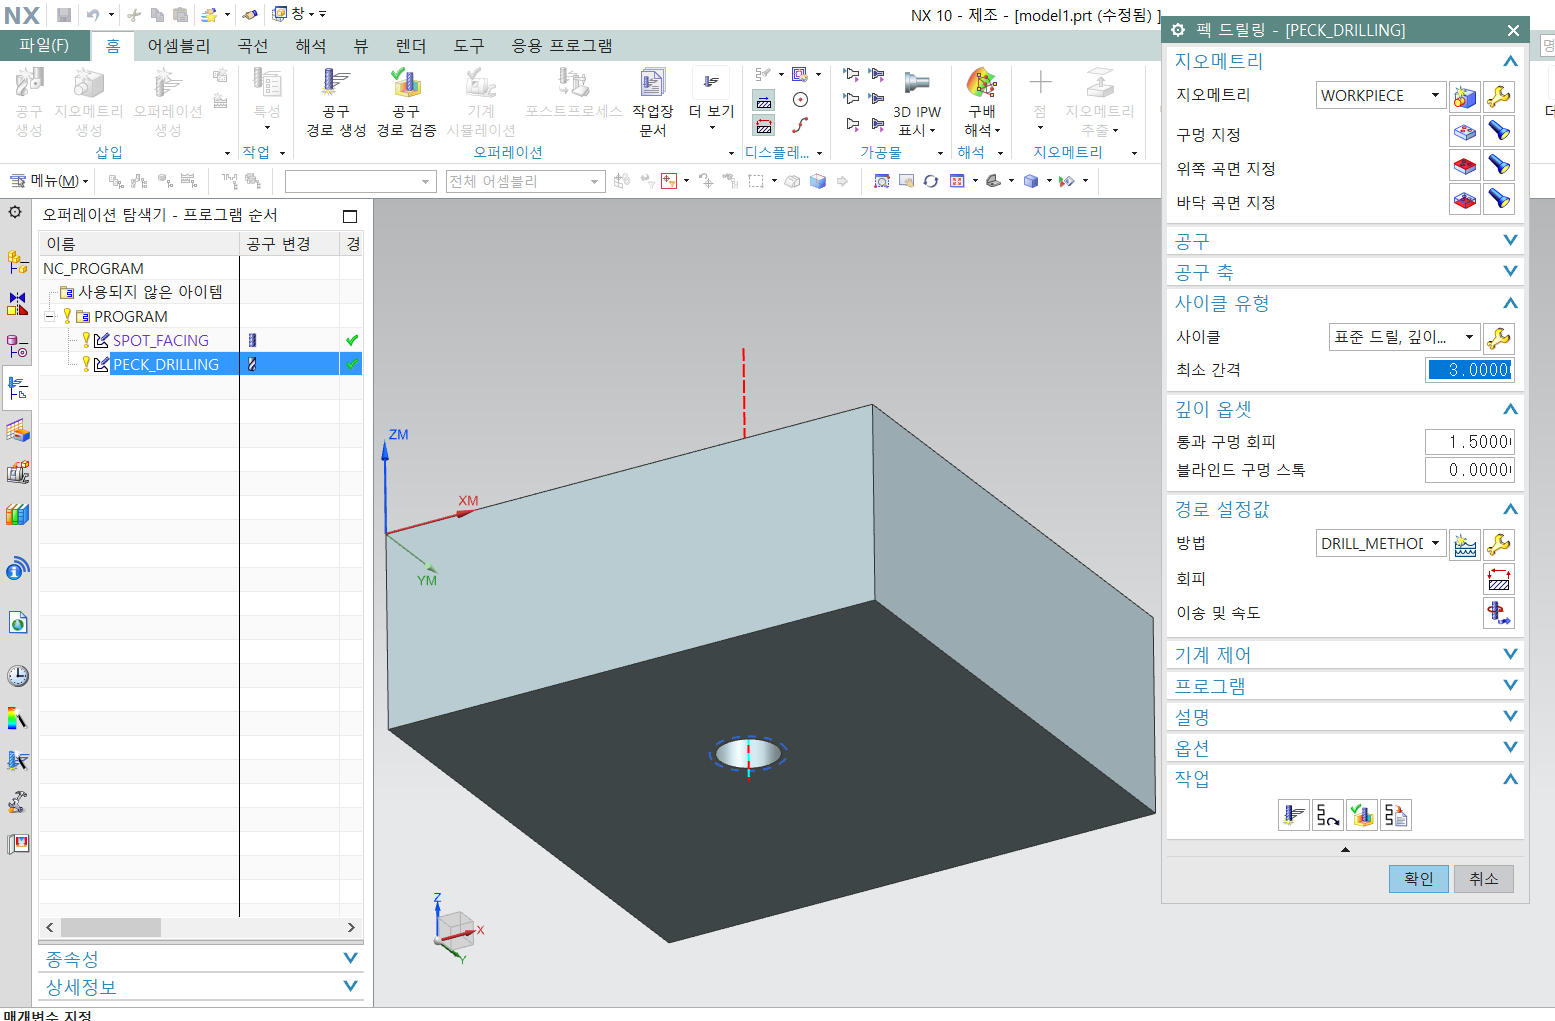Click the 이름 column header

pyautogui.click(x=139, y=243)
